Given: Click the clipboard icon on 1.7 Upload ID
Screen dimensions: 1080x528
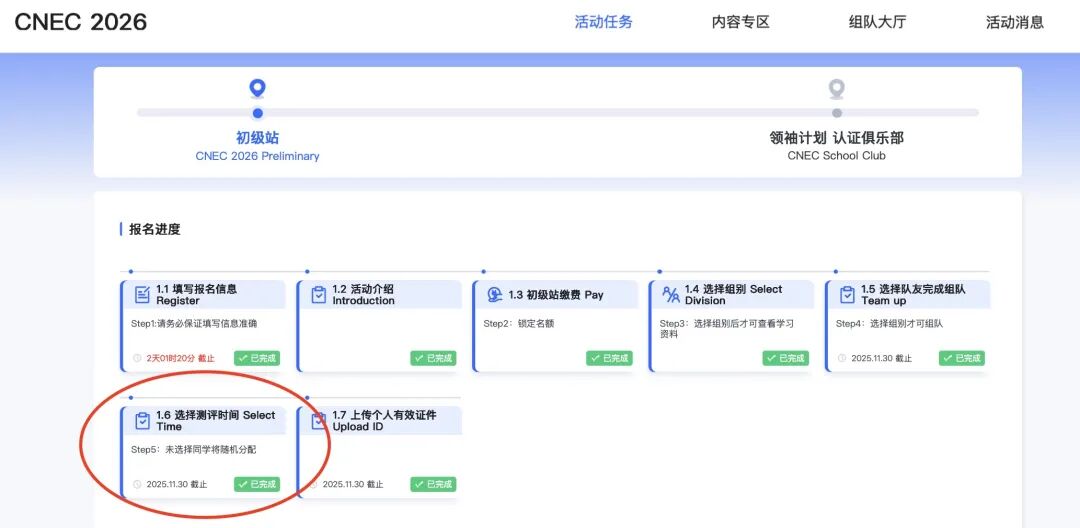Looking at the screenshot, I should (x=318, y=421).
